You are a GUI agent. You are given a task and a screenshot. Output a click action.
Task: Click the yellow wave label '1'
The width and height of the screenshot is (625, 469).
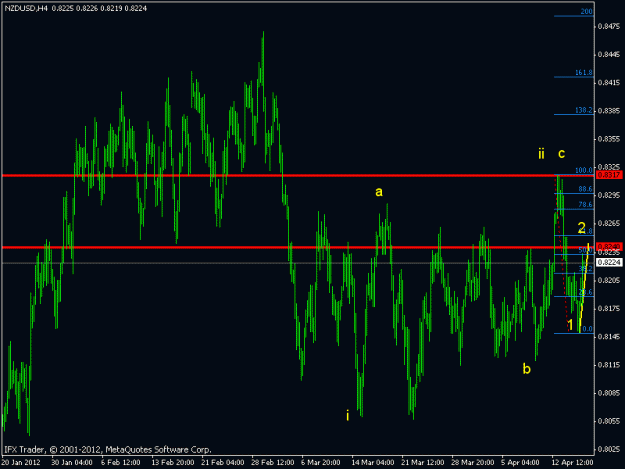570,325
